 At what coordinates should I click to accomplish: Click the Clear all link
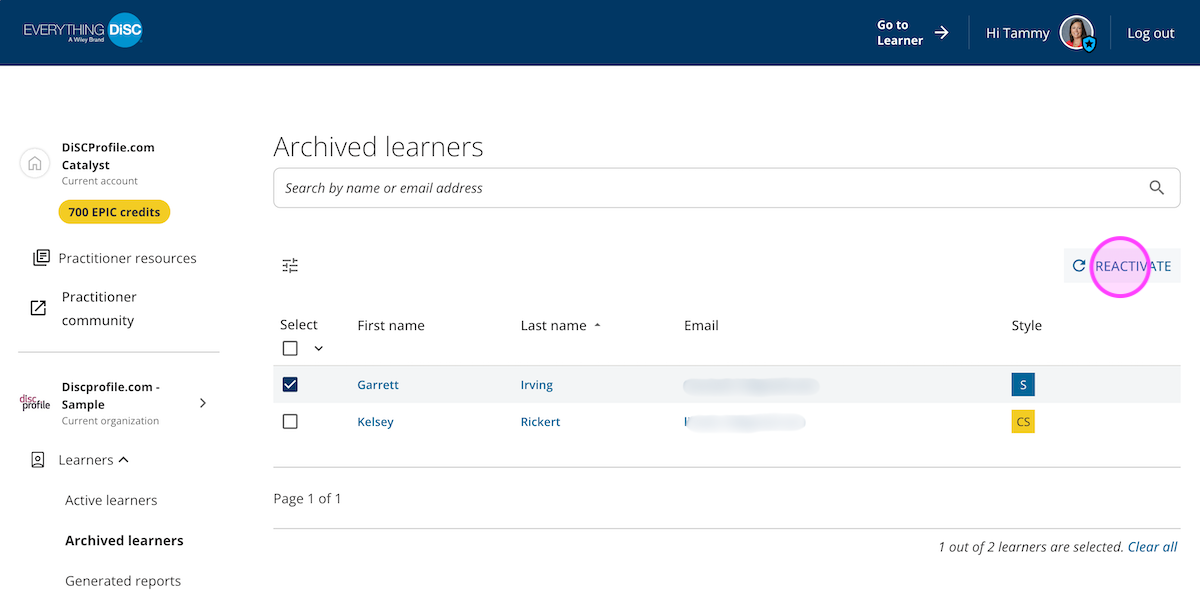coord(1152,547)
